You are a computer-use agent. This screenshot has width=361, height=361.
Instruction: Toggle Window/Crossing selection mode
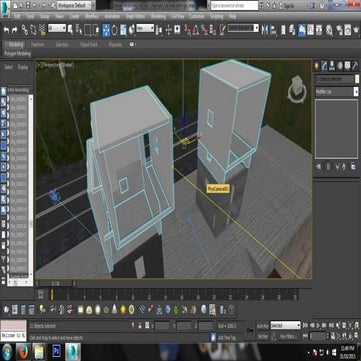[x=96, y=30]
